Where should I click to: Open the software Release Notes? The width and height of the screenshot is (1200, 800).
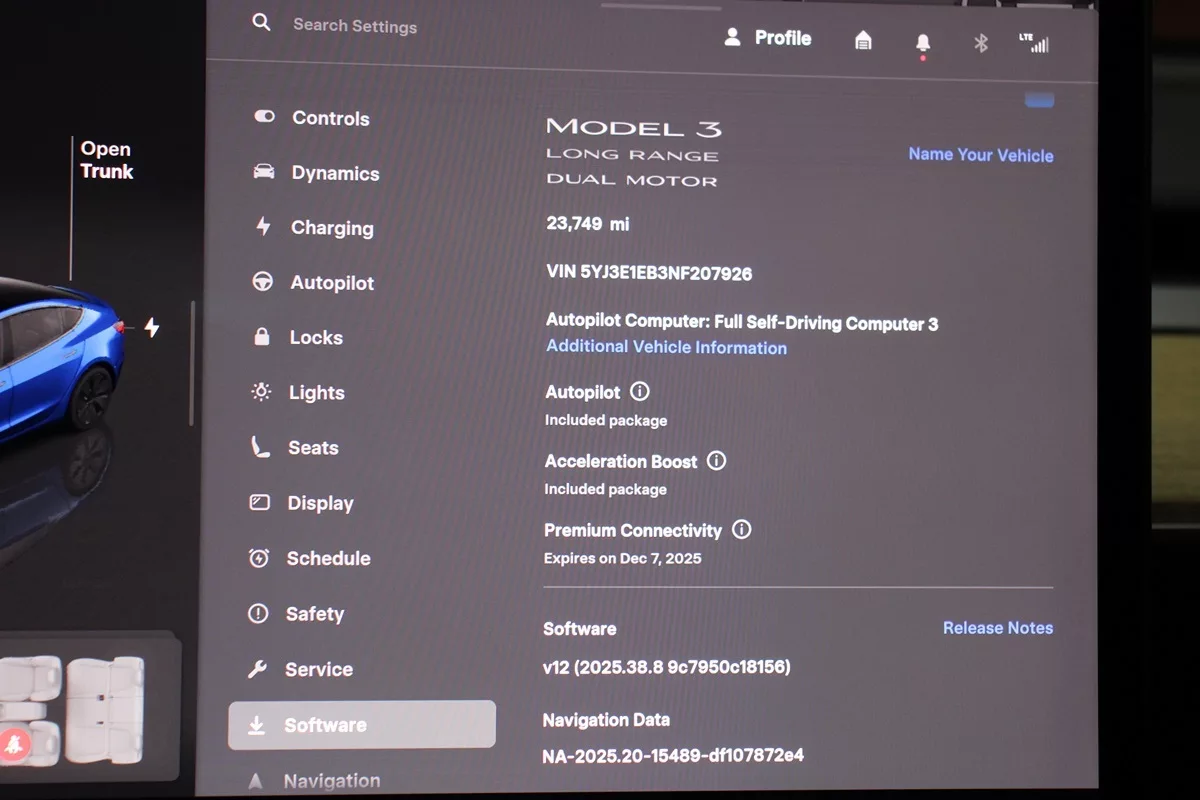click(x=997, y=628)
